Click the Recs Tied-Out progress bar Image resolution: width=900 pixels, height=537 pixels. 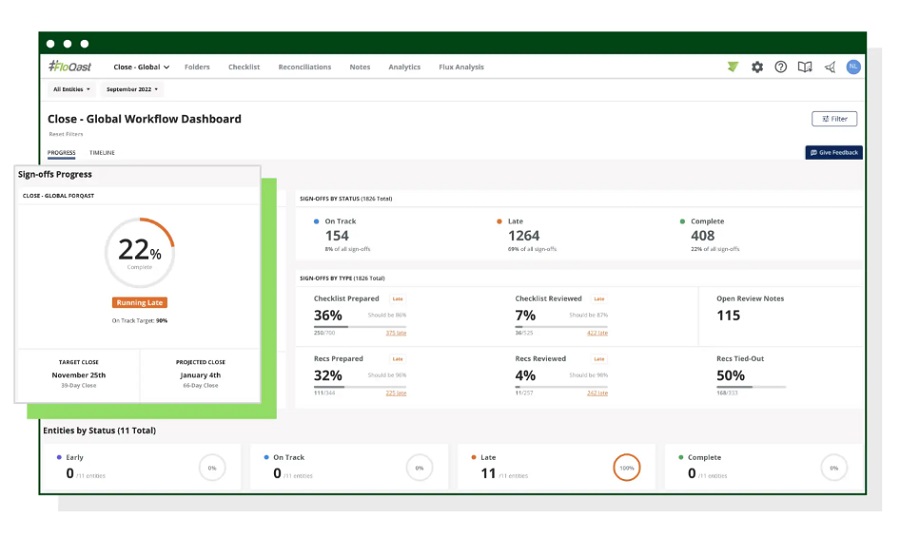(751, 387)
